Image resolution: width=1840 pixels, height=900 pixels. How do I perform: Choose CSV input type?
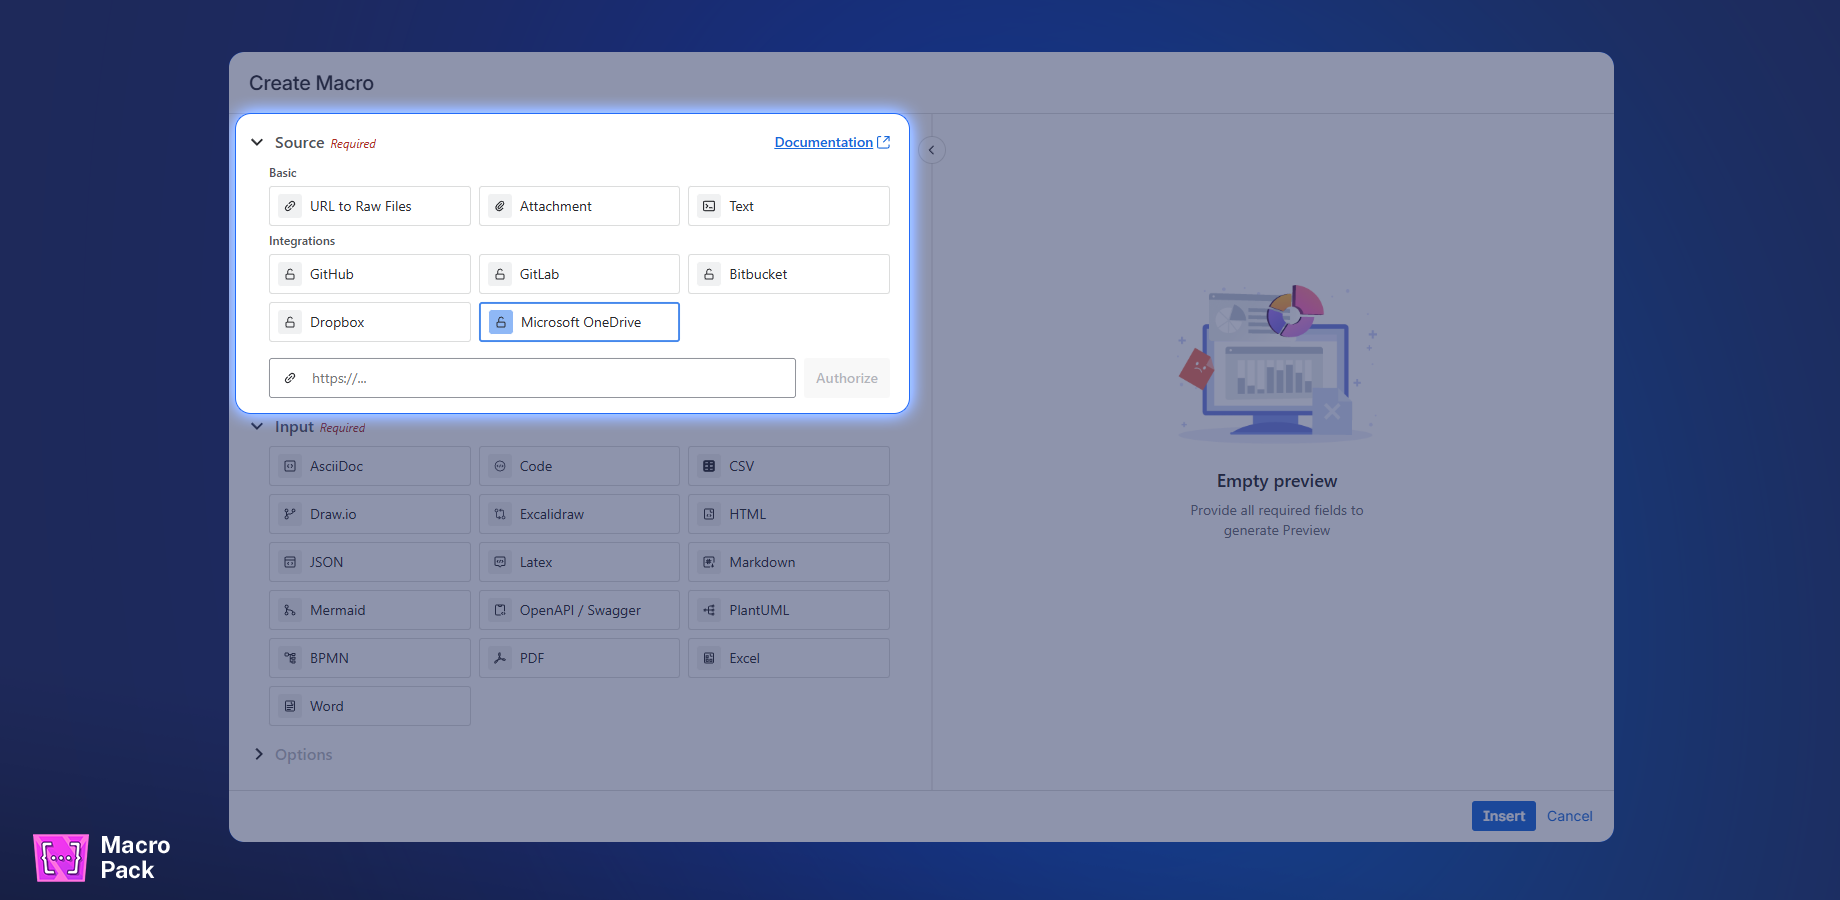tap(789, 466)
